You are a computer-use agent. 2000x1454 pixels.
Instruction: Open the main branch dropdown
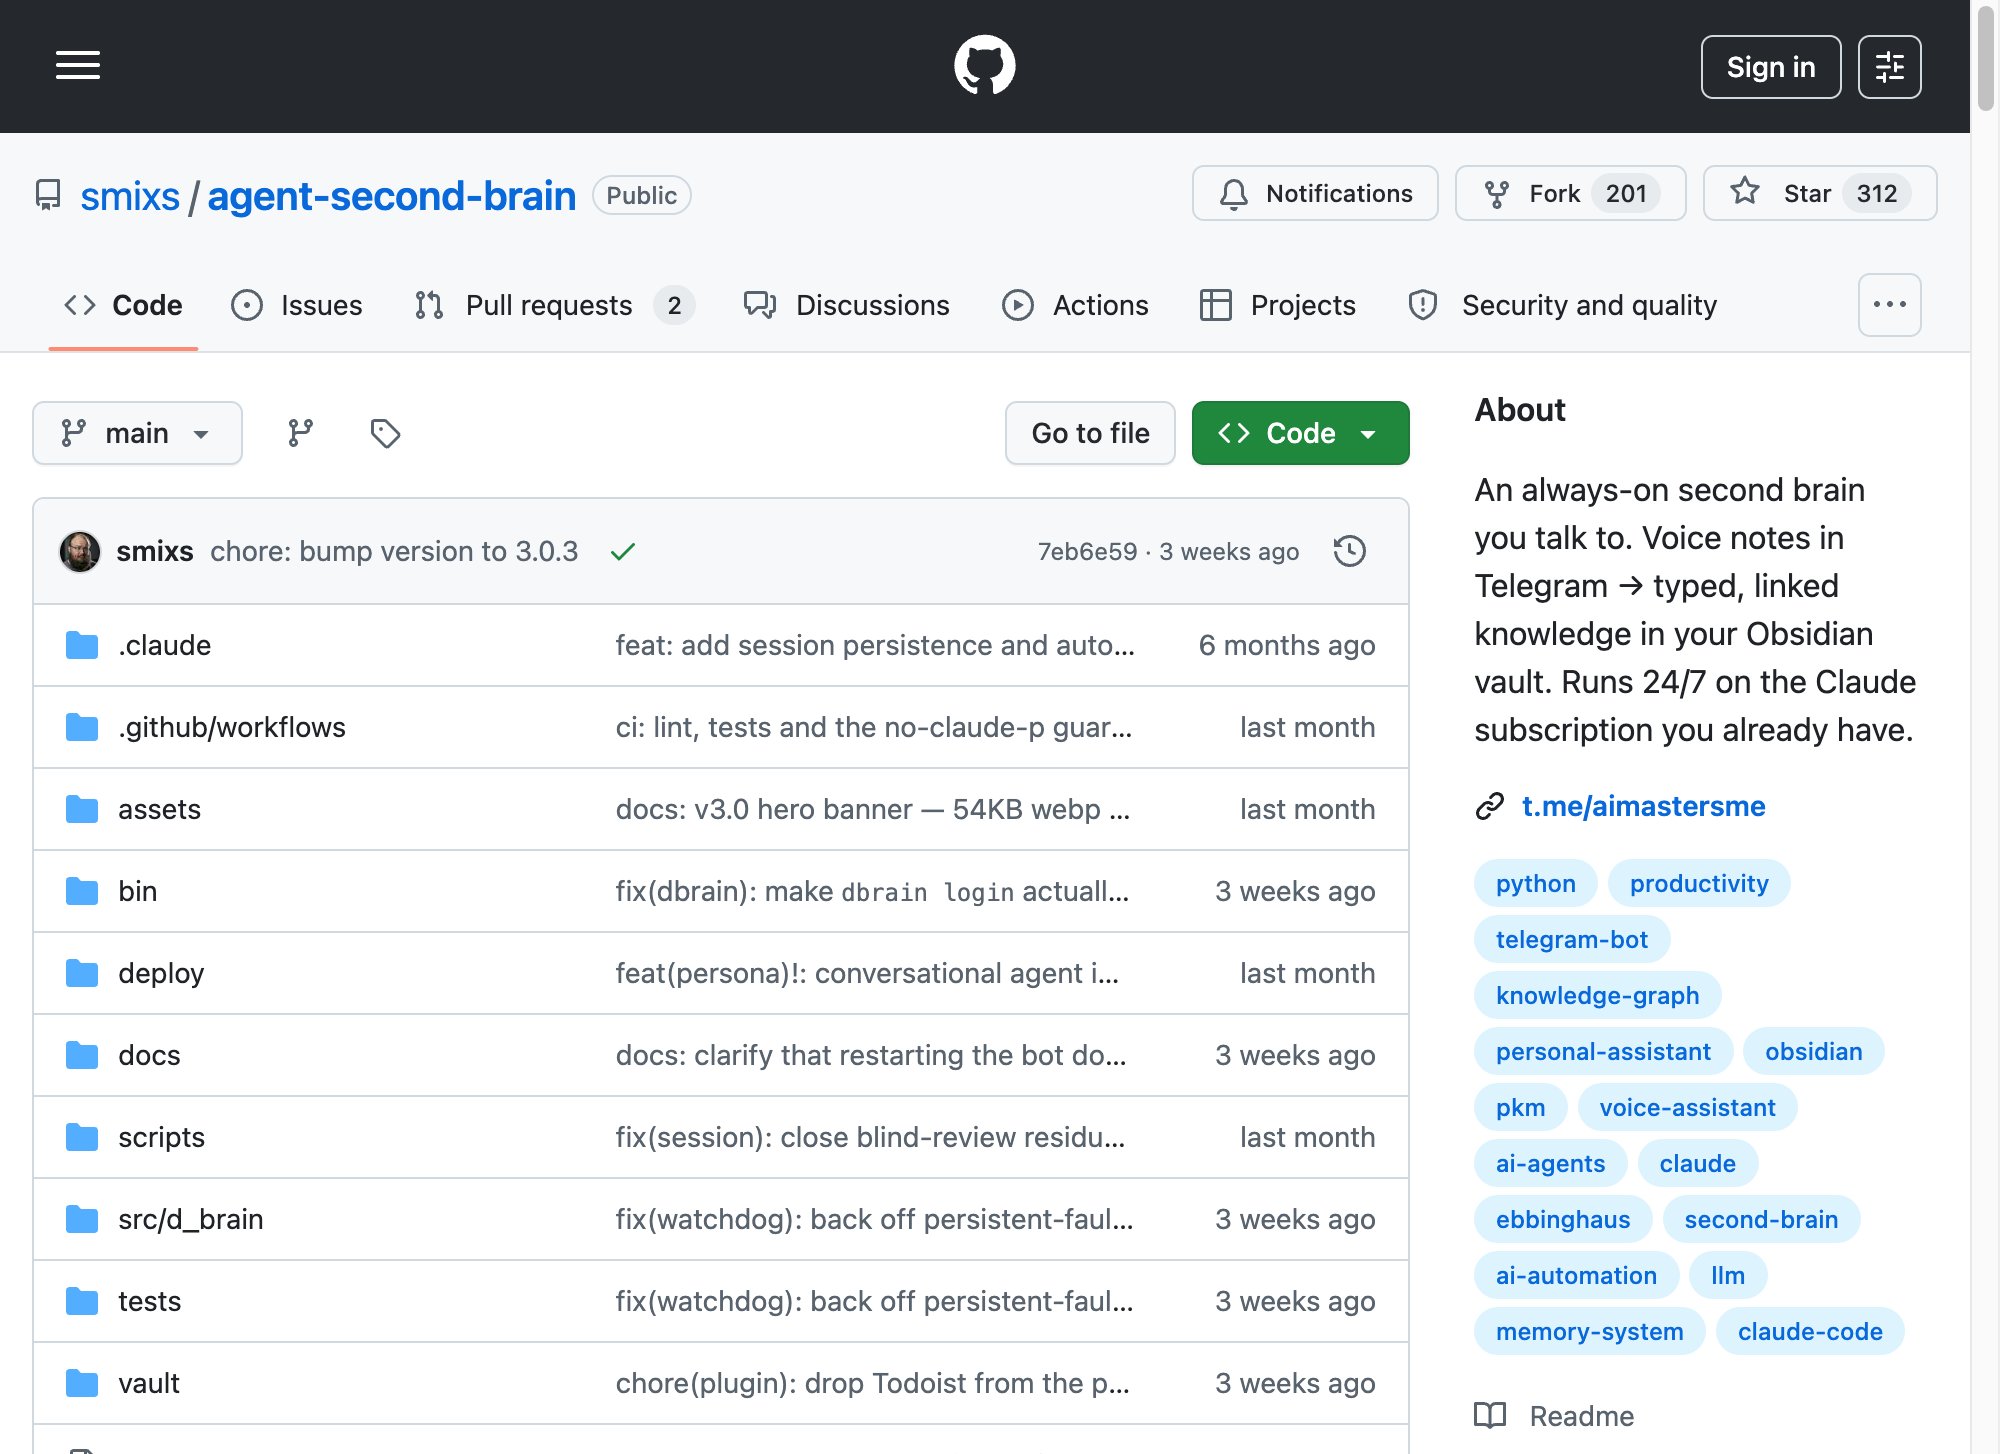pos(137,433)
